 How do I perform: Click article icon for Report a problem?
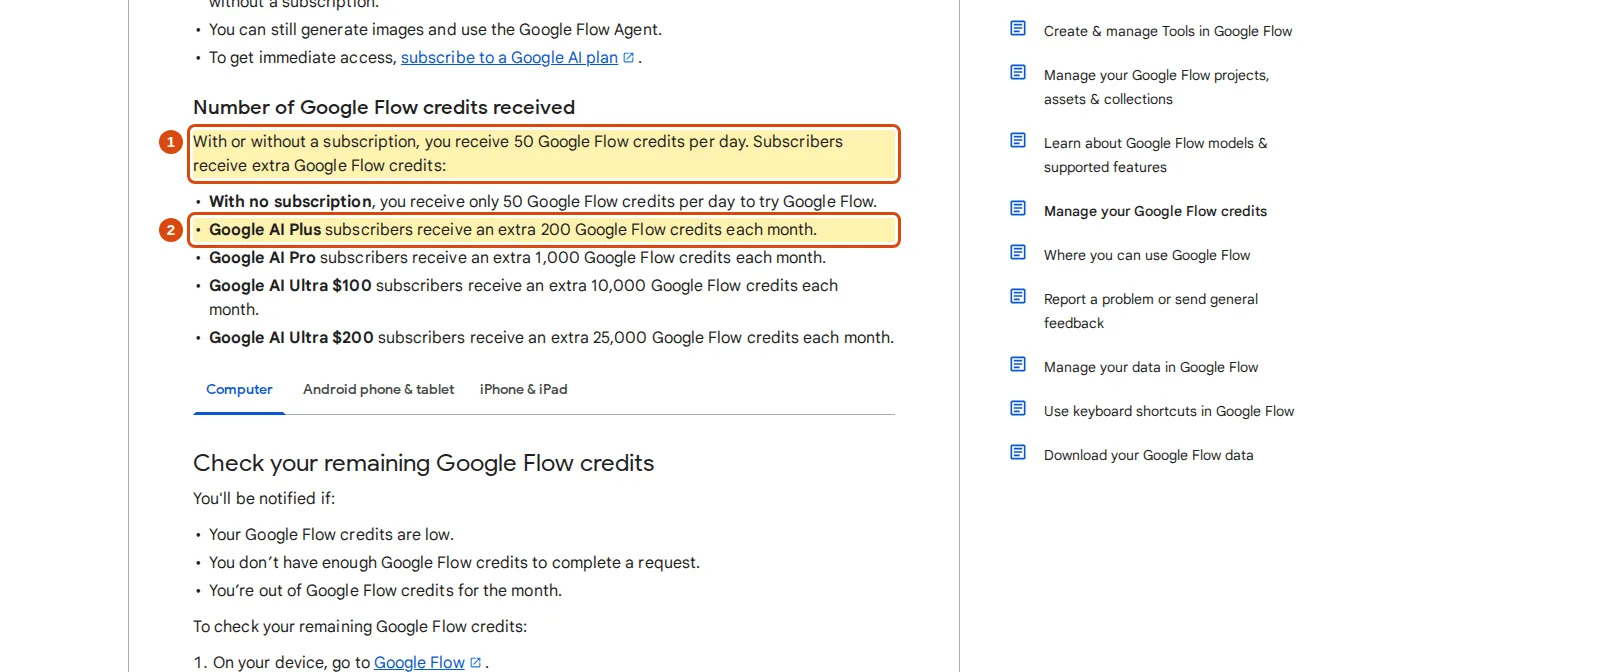point(1018,297)
